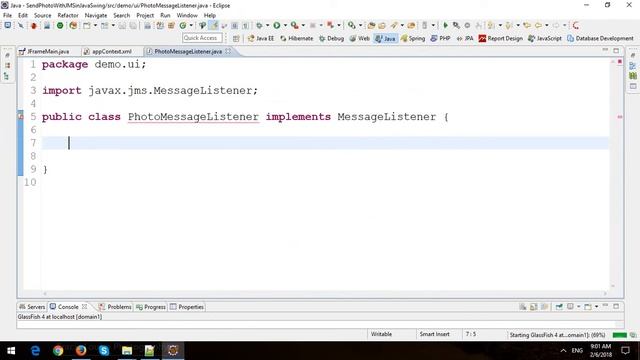Open the Refactor menu
This screenshot has height=360, width=640.
(x=68, y=15)
